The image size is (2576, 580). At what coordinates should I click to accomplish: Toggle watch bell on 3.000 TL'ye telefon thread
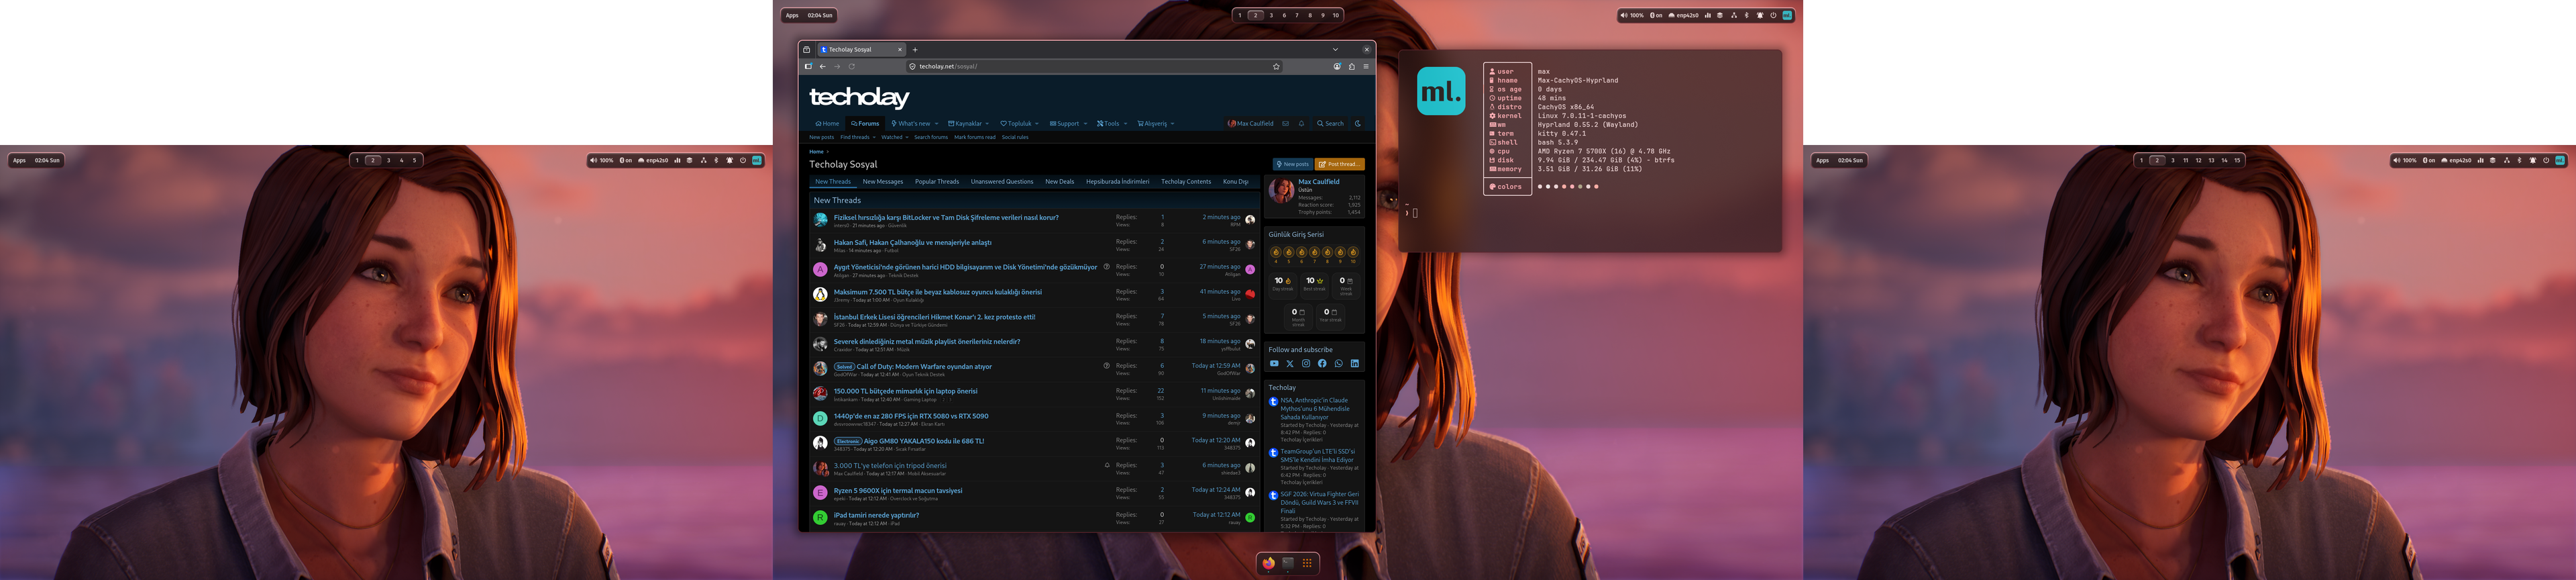(1107, 465)
